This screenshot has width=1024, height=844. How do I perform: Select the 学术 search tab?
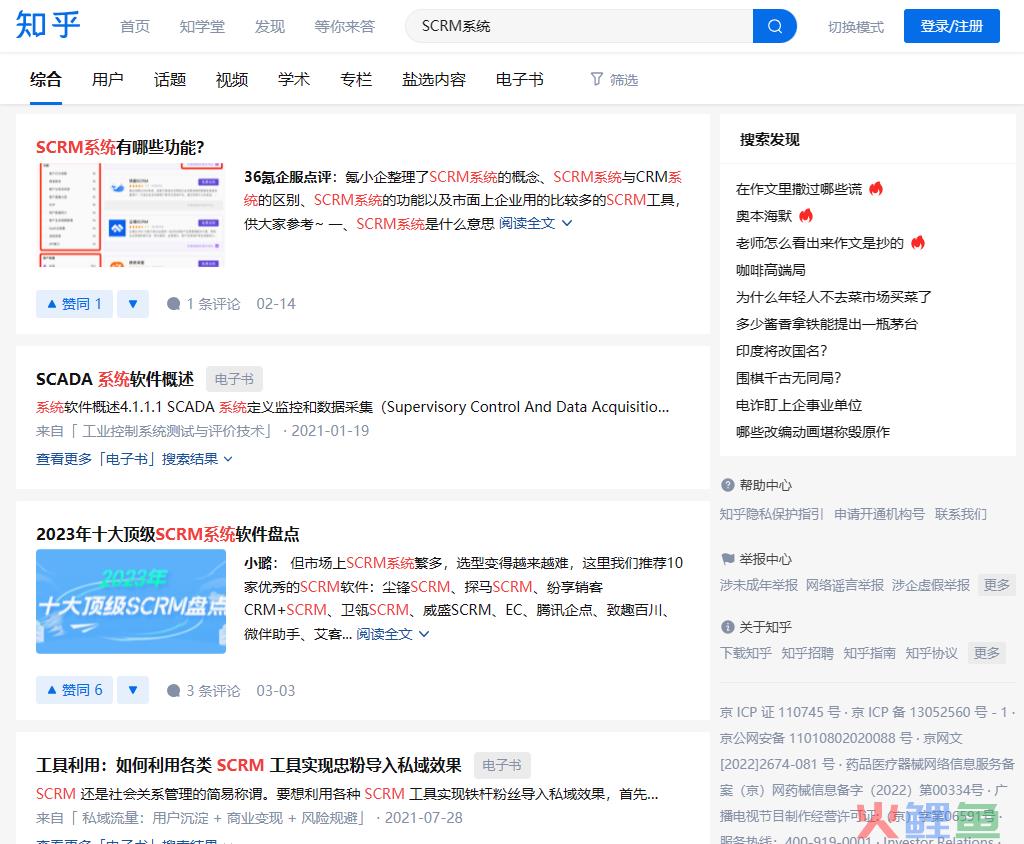pos(294,80)
